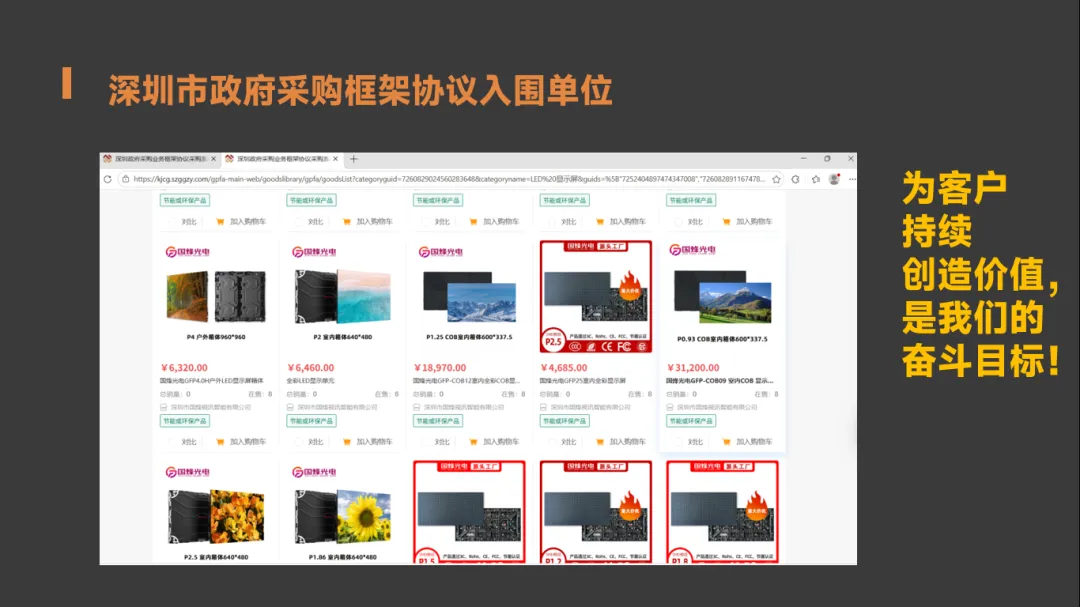
Task: Switch to the first browser tab
Action: pos(160,158)
